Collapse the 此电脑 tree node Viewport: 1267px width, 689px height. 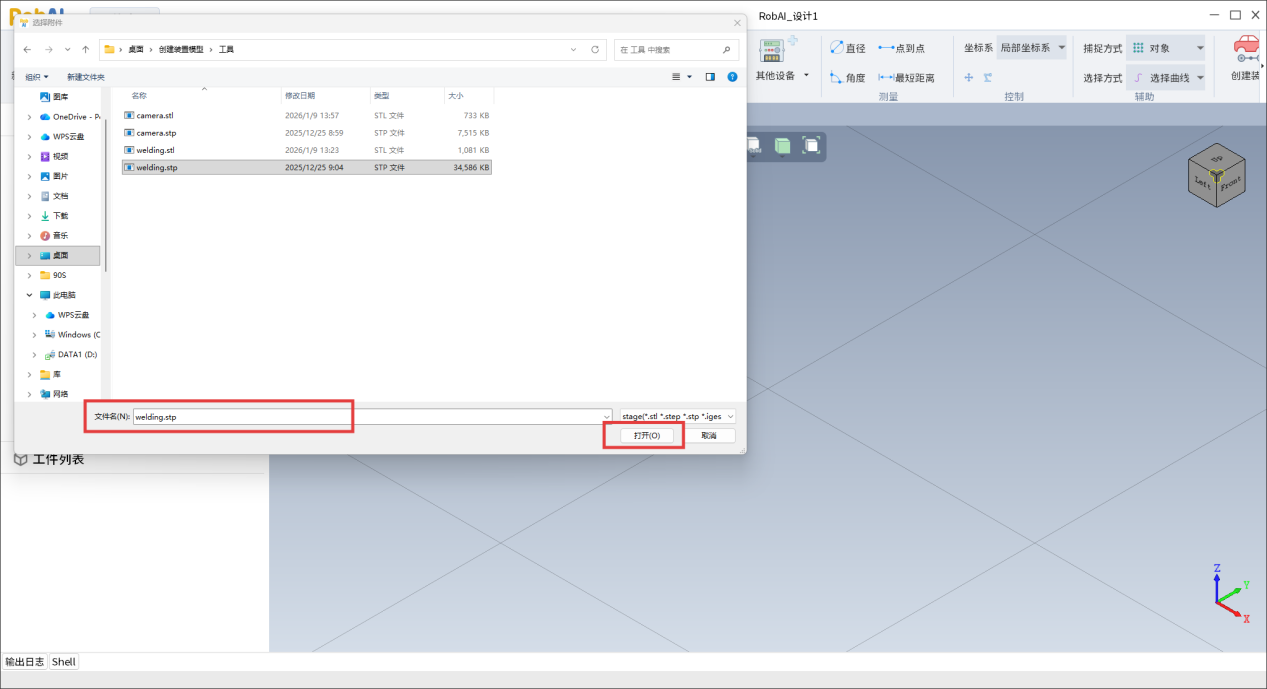[x=29, y=295]
